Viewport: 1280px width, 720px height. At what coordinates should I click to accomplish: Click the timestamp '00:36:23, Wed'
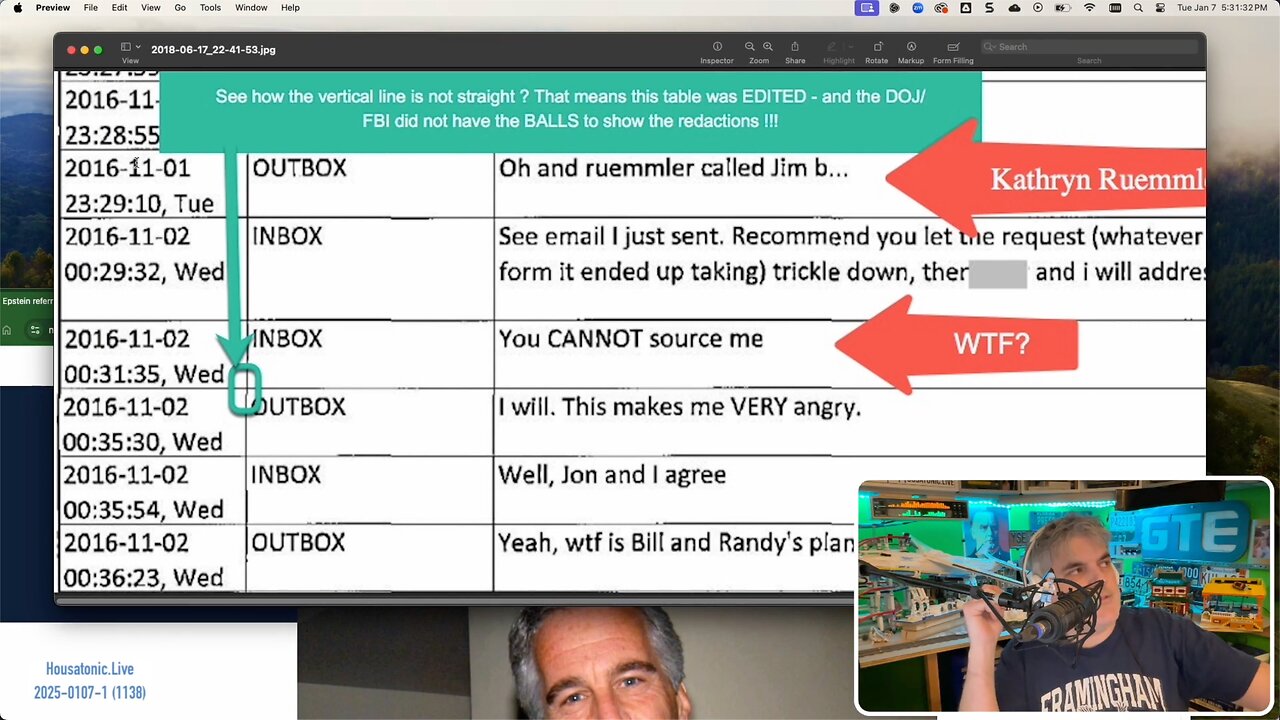(x=143, y=578)
